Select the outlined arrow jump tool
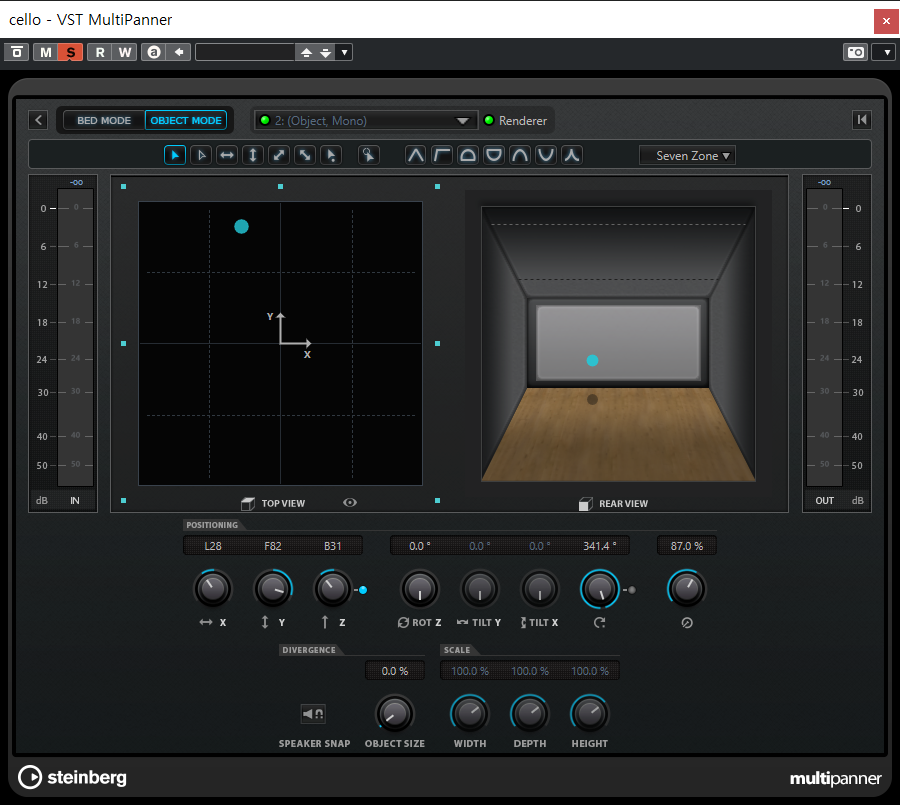900x805 pixels. 201,155
